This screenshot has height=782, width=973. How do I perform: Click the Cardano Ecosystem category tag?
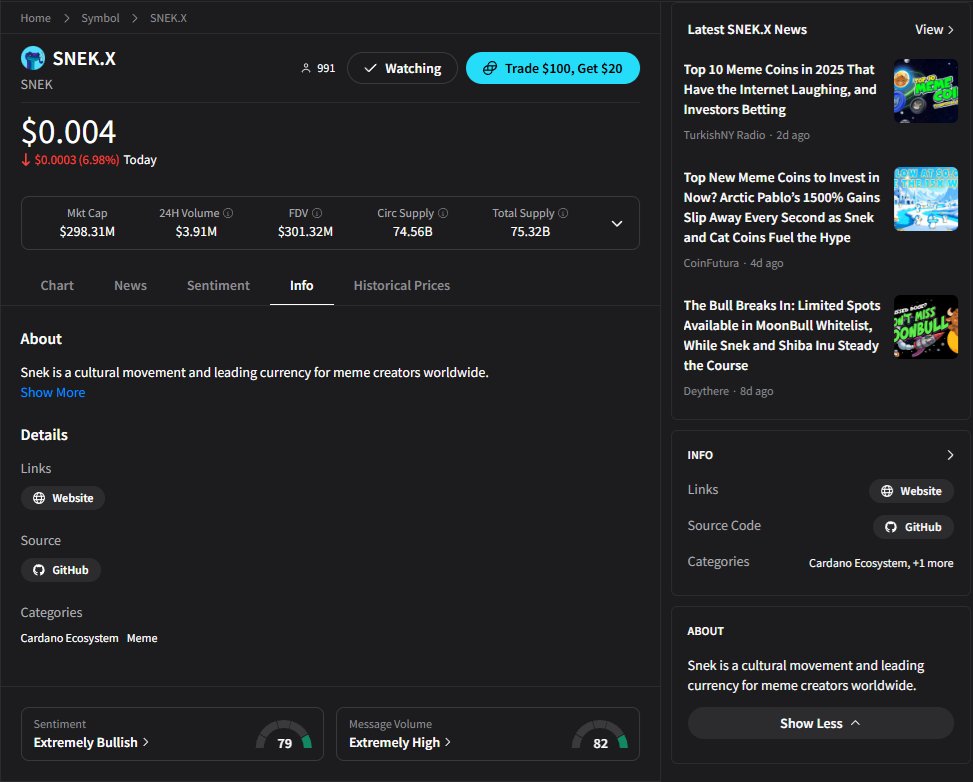pos(70,638)
